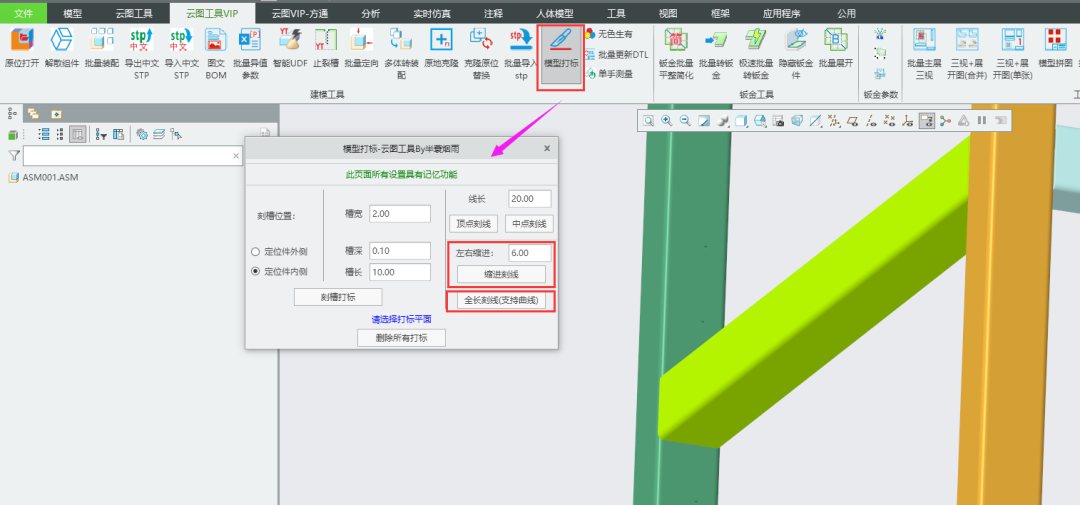Click the 线长 input field
Screen dimensions: 1080x505
pyautogui.click(x=530, y=198)
